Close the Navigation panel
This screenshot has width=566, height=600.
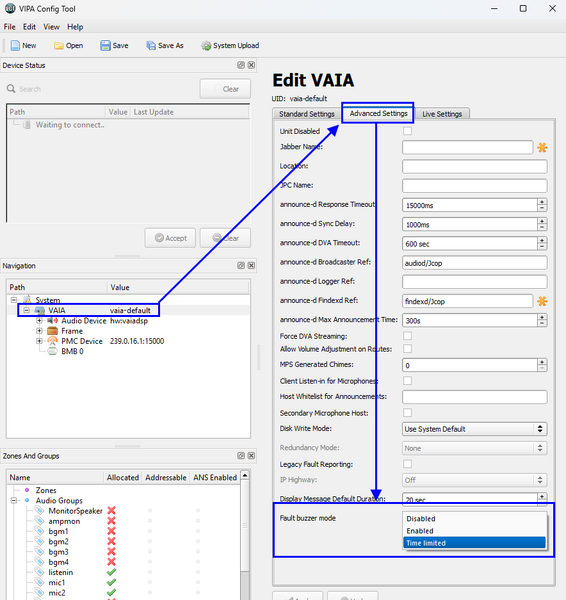(251, 266)
